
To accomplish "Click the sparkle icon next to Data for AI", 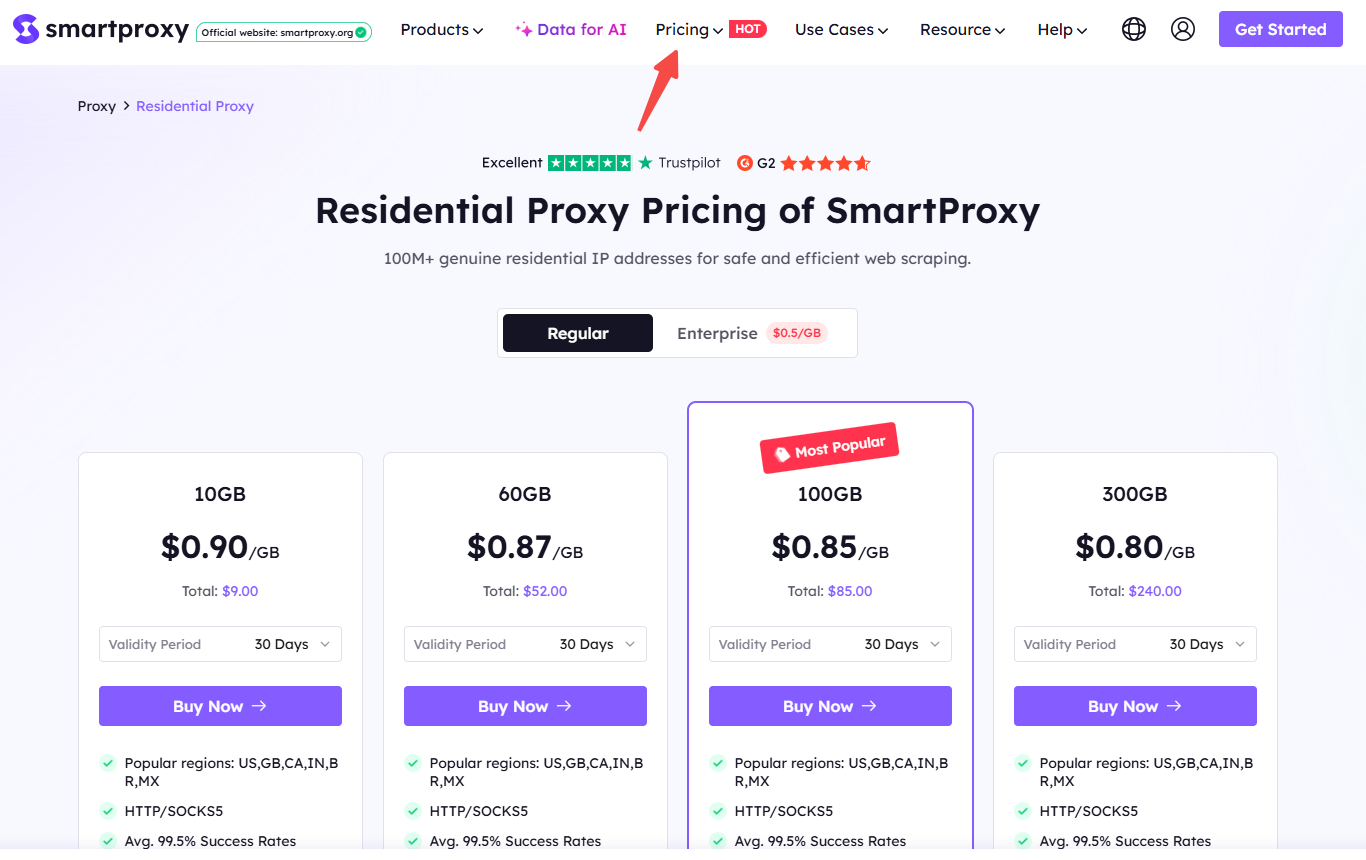I will pyautogui.click(x=523, y=30).
